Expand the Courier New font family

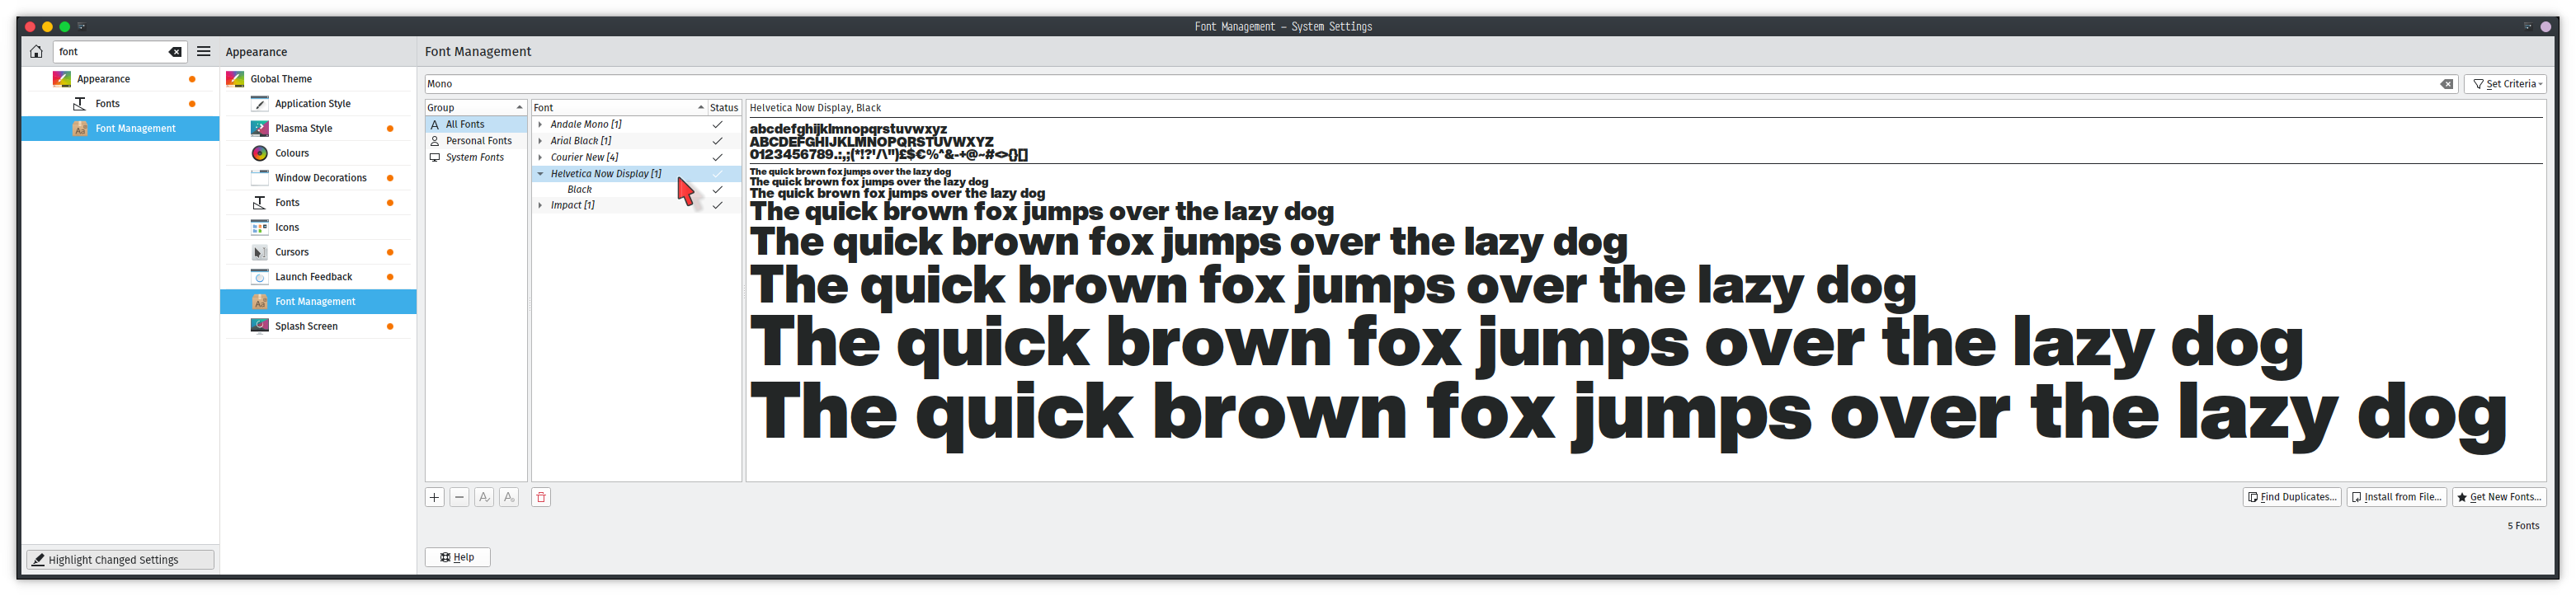(x=540, y=157)
